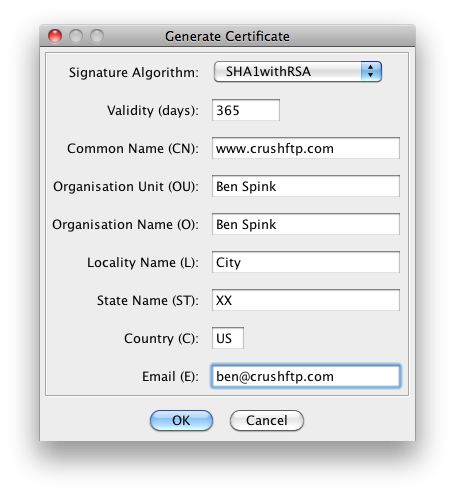Click the Generate Certificate title bar
Screen dimensions: 455x496
click(227, 36)
